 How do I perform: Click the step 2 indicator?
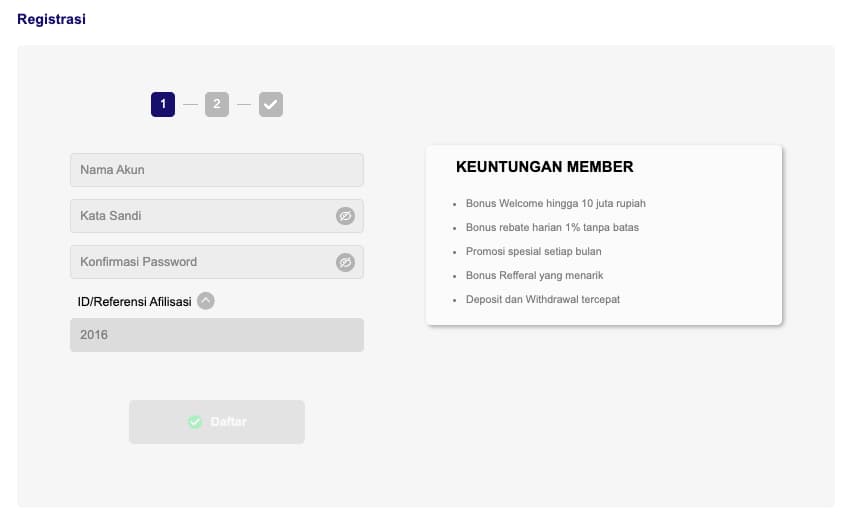[217, 104]
